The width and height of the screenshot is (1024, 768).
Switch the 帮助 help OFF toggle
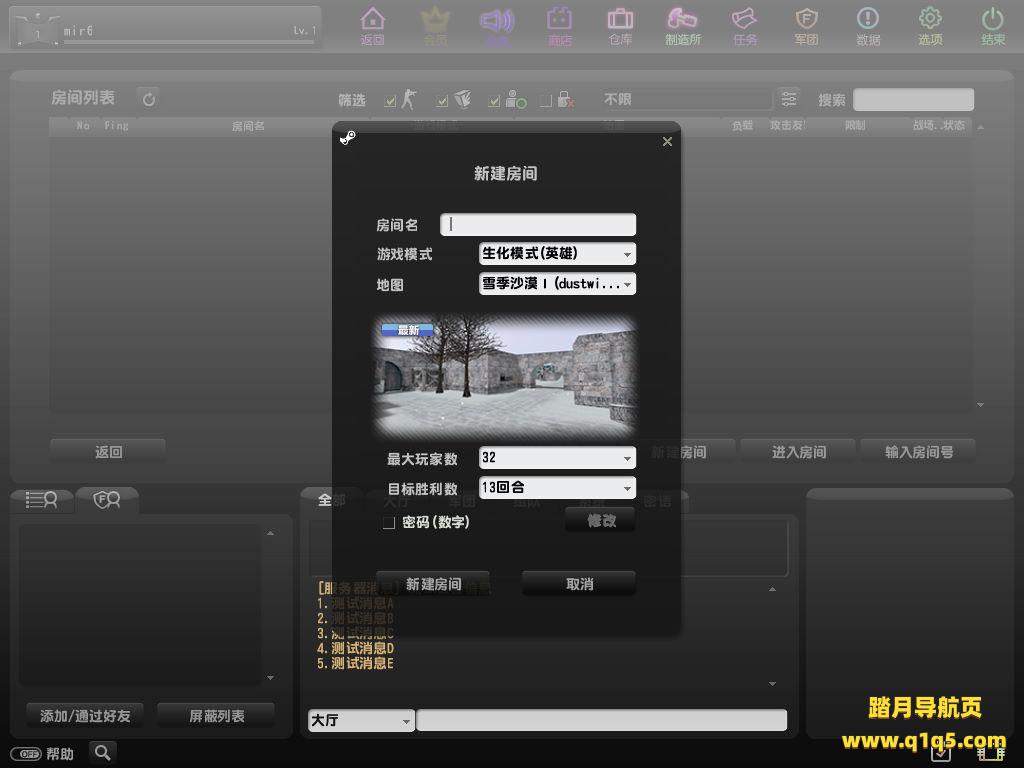(25, 754)
